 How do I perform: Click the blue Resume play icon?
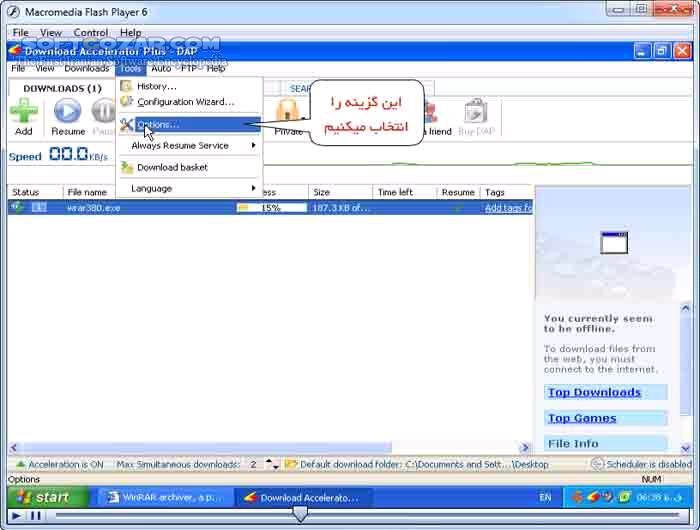(67, 111)
